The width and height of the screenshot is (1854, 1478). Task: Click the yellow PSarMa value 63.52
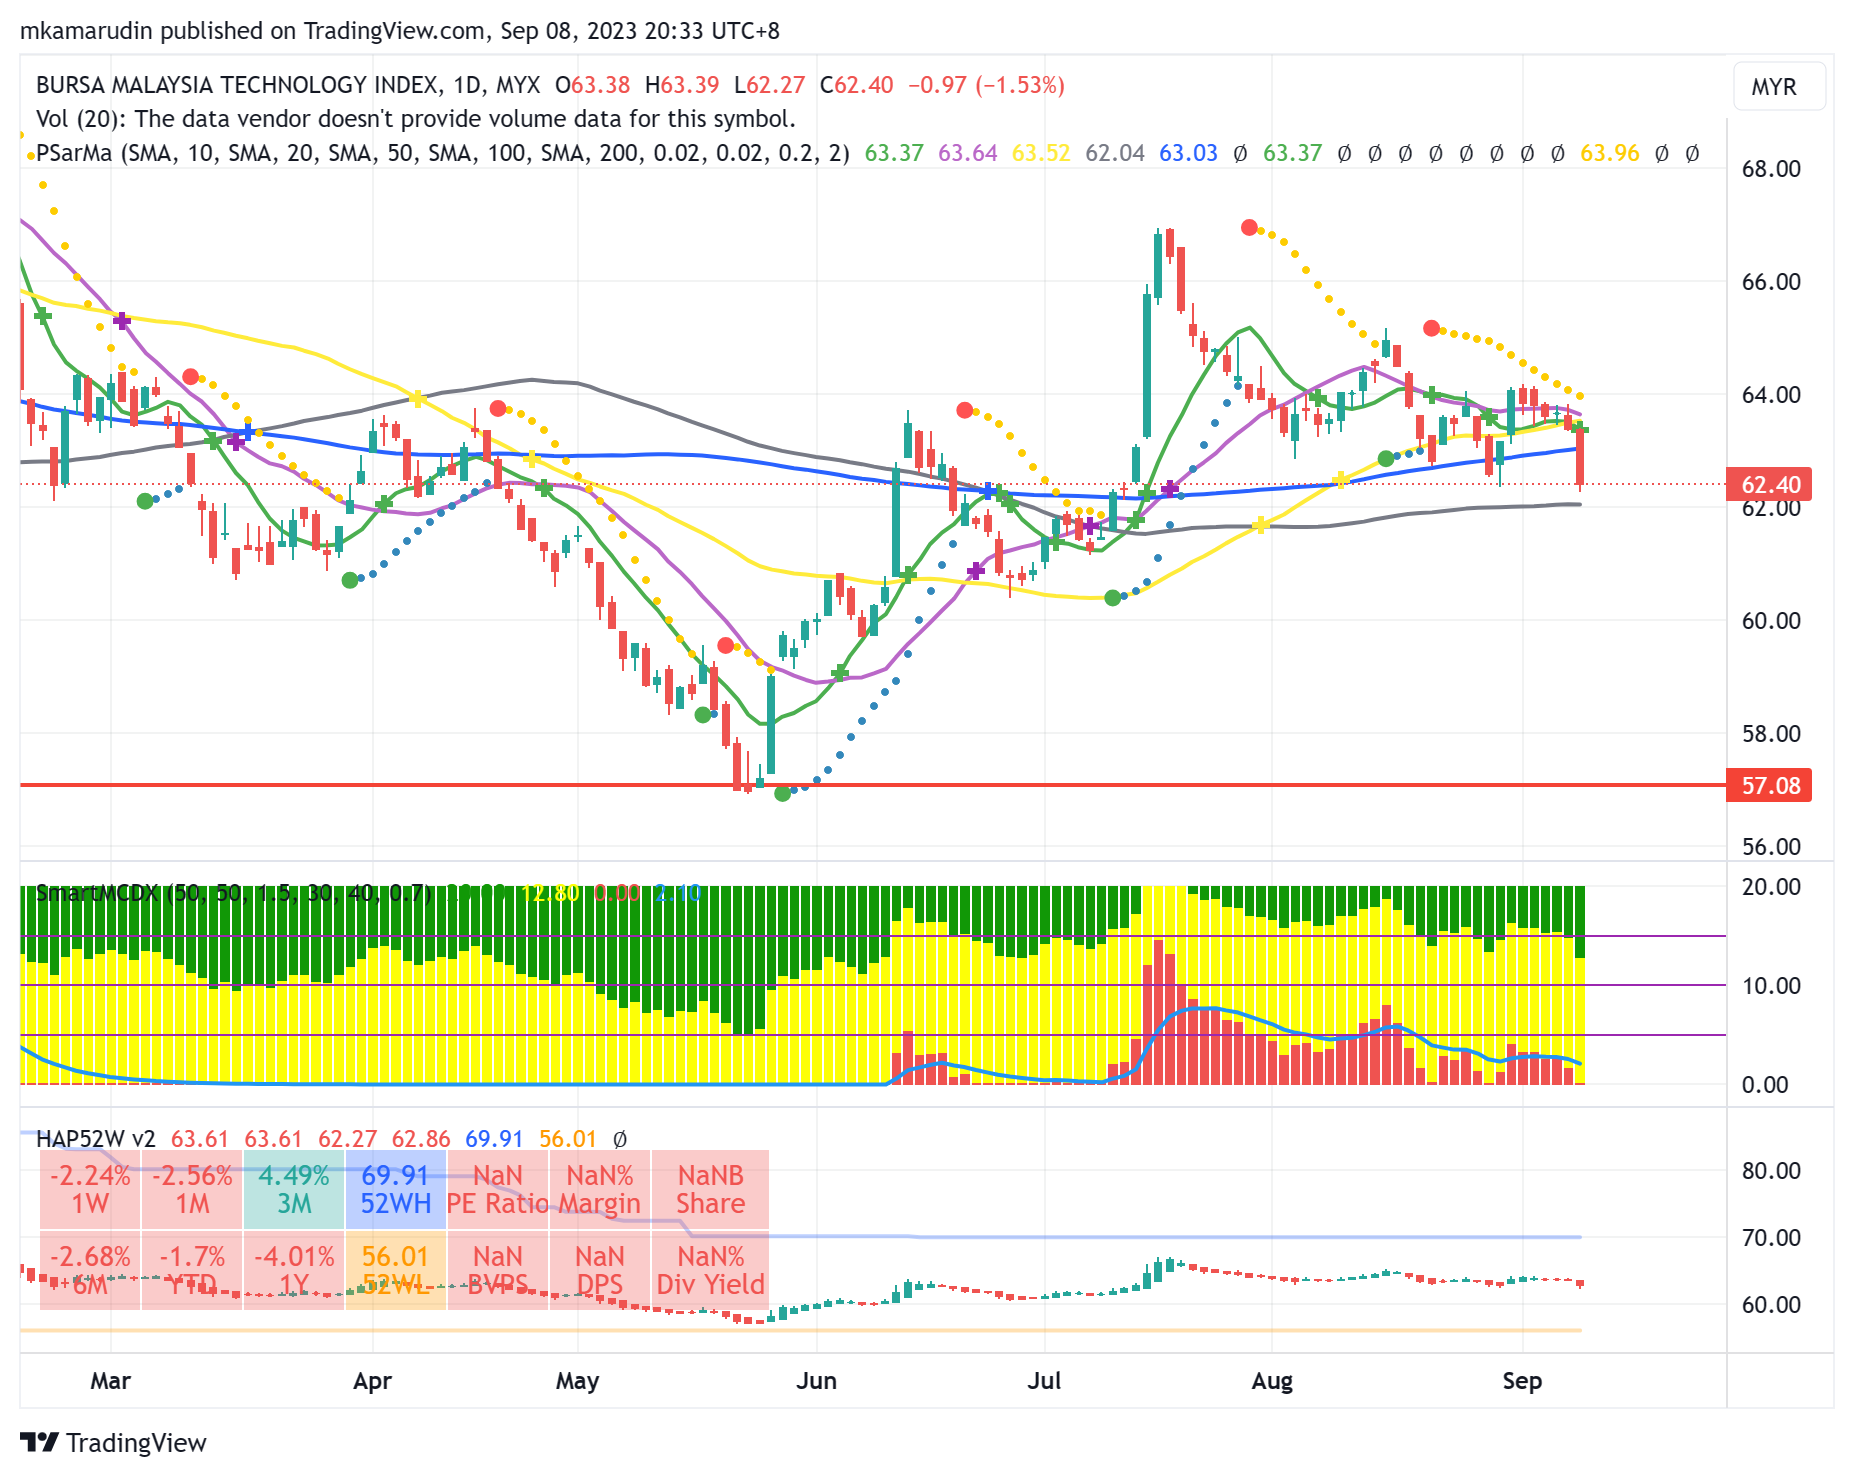(1041, 153)
